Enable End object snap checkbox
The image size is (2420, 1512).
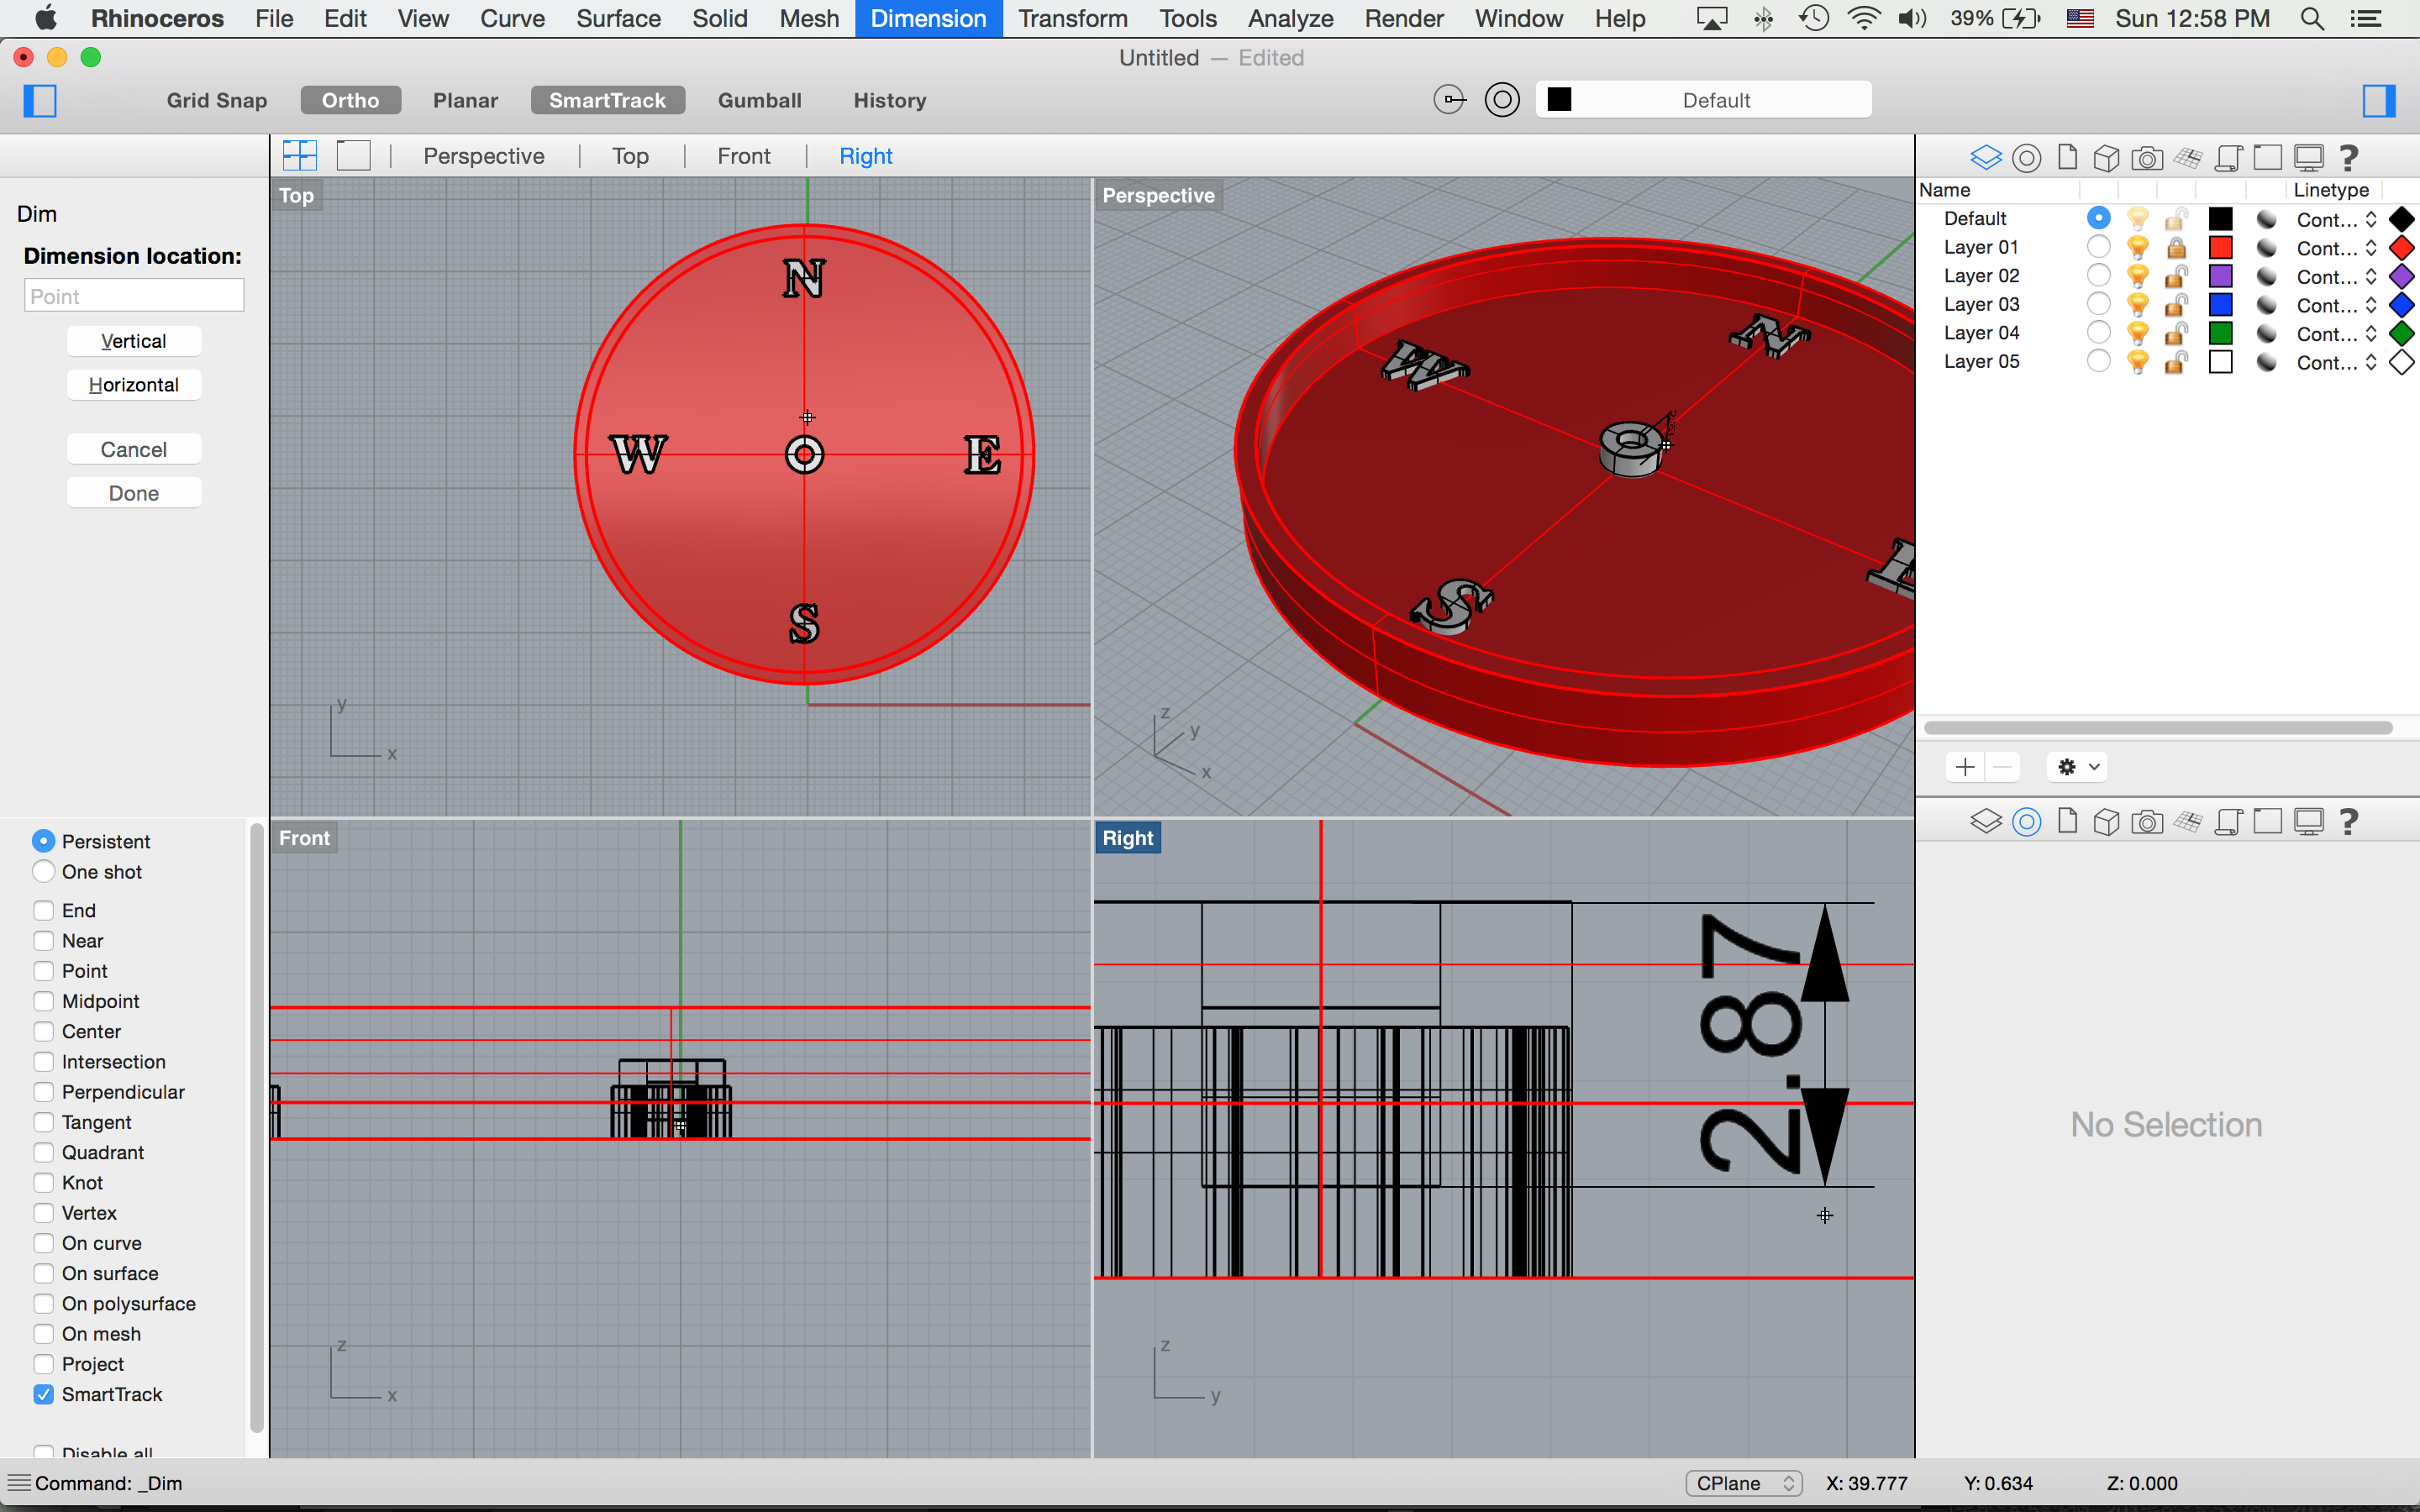click(43, 910)
